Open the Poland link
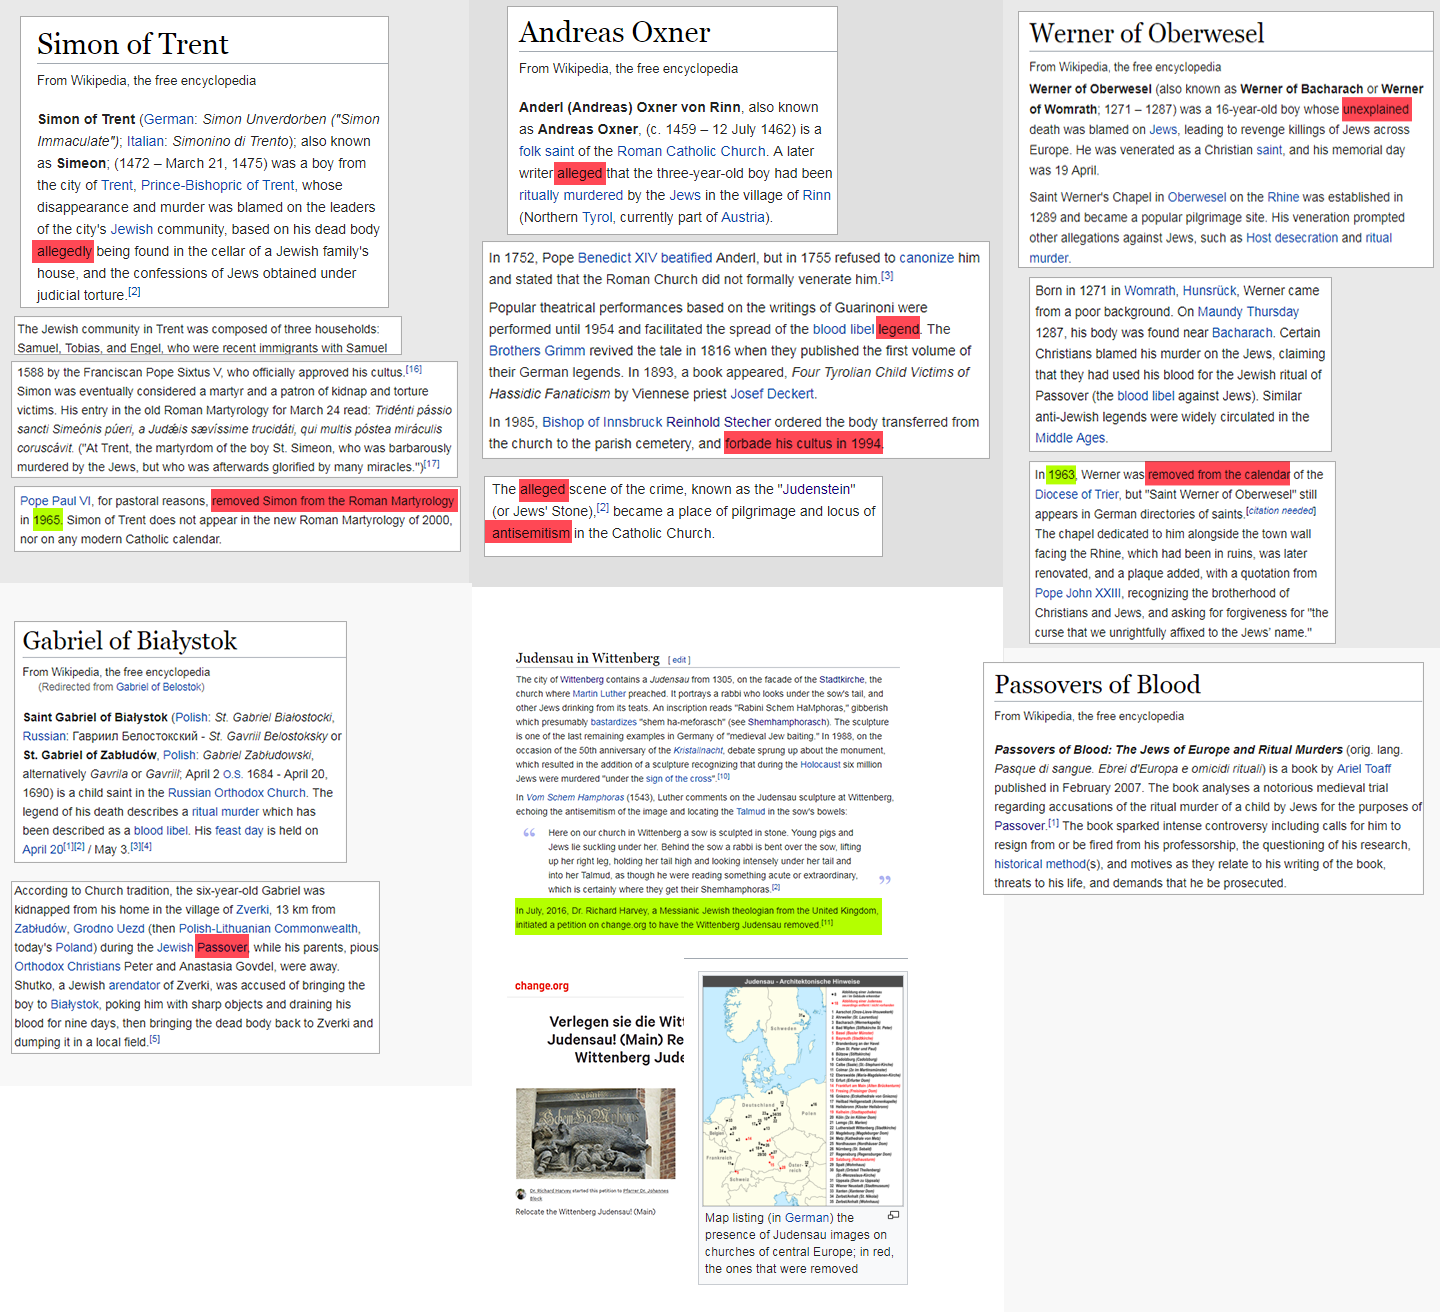The height and width of the screenshot is (1312, 1440). pyautogui.click(x=75, y=948)
